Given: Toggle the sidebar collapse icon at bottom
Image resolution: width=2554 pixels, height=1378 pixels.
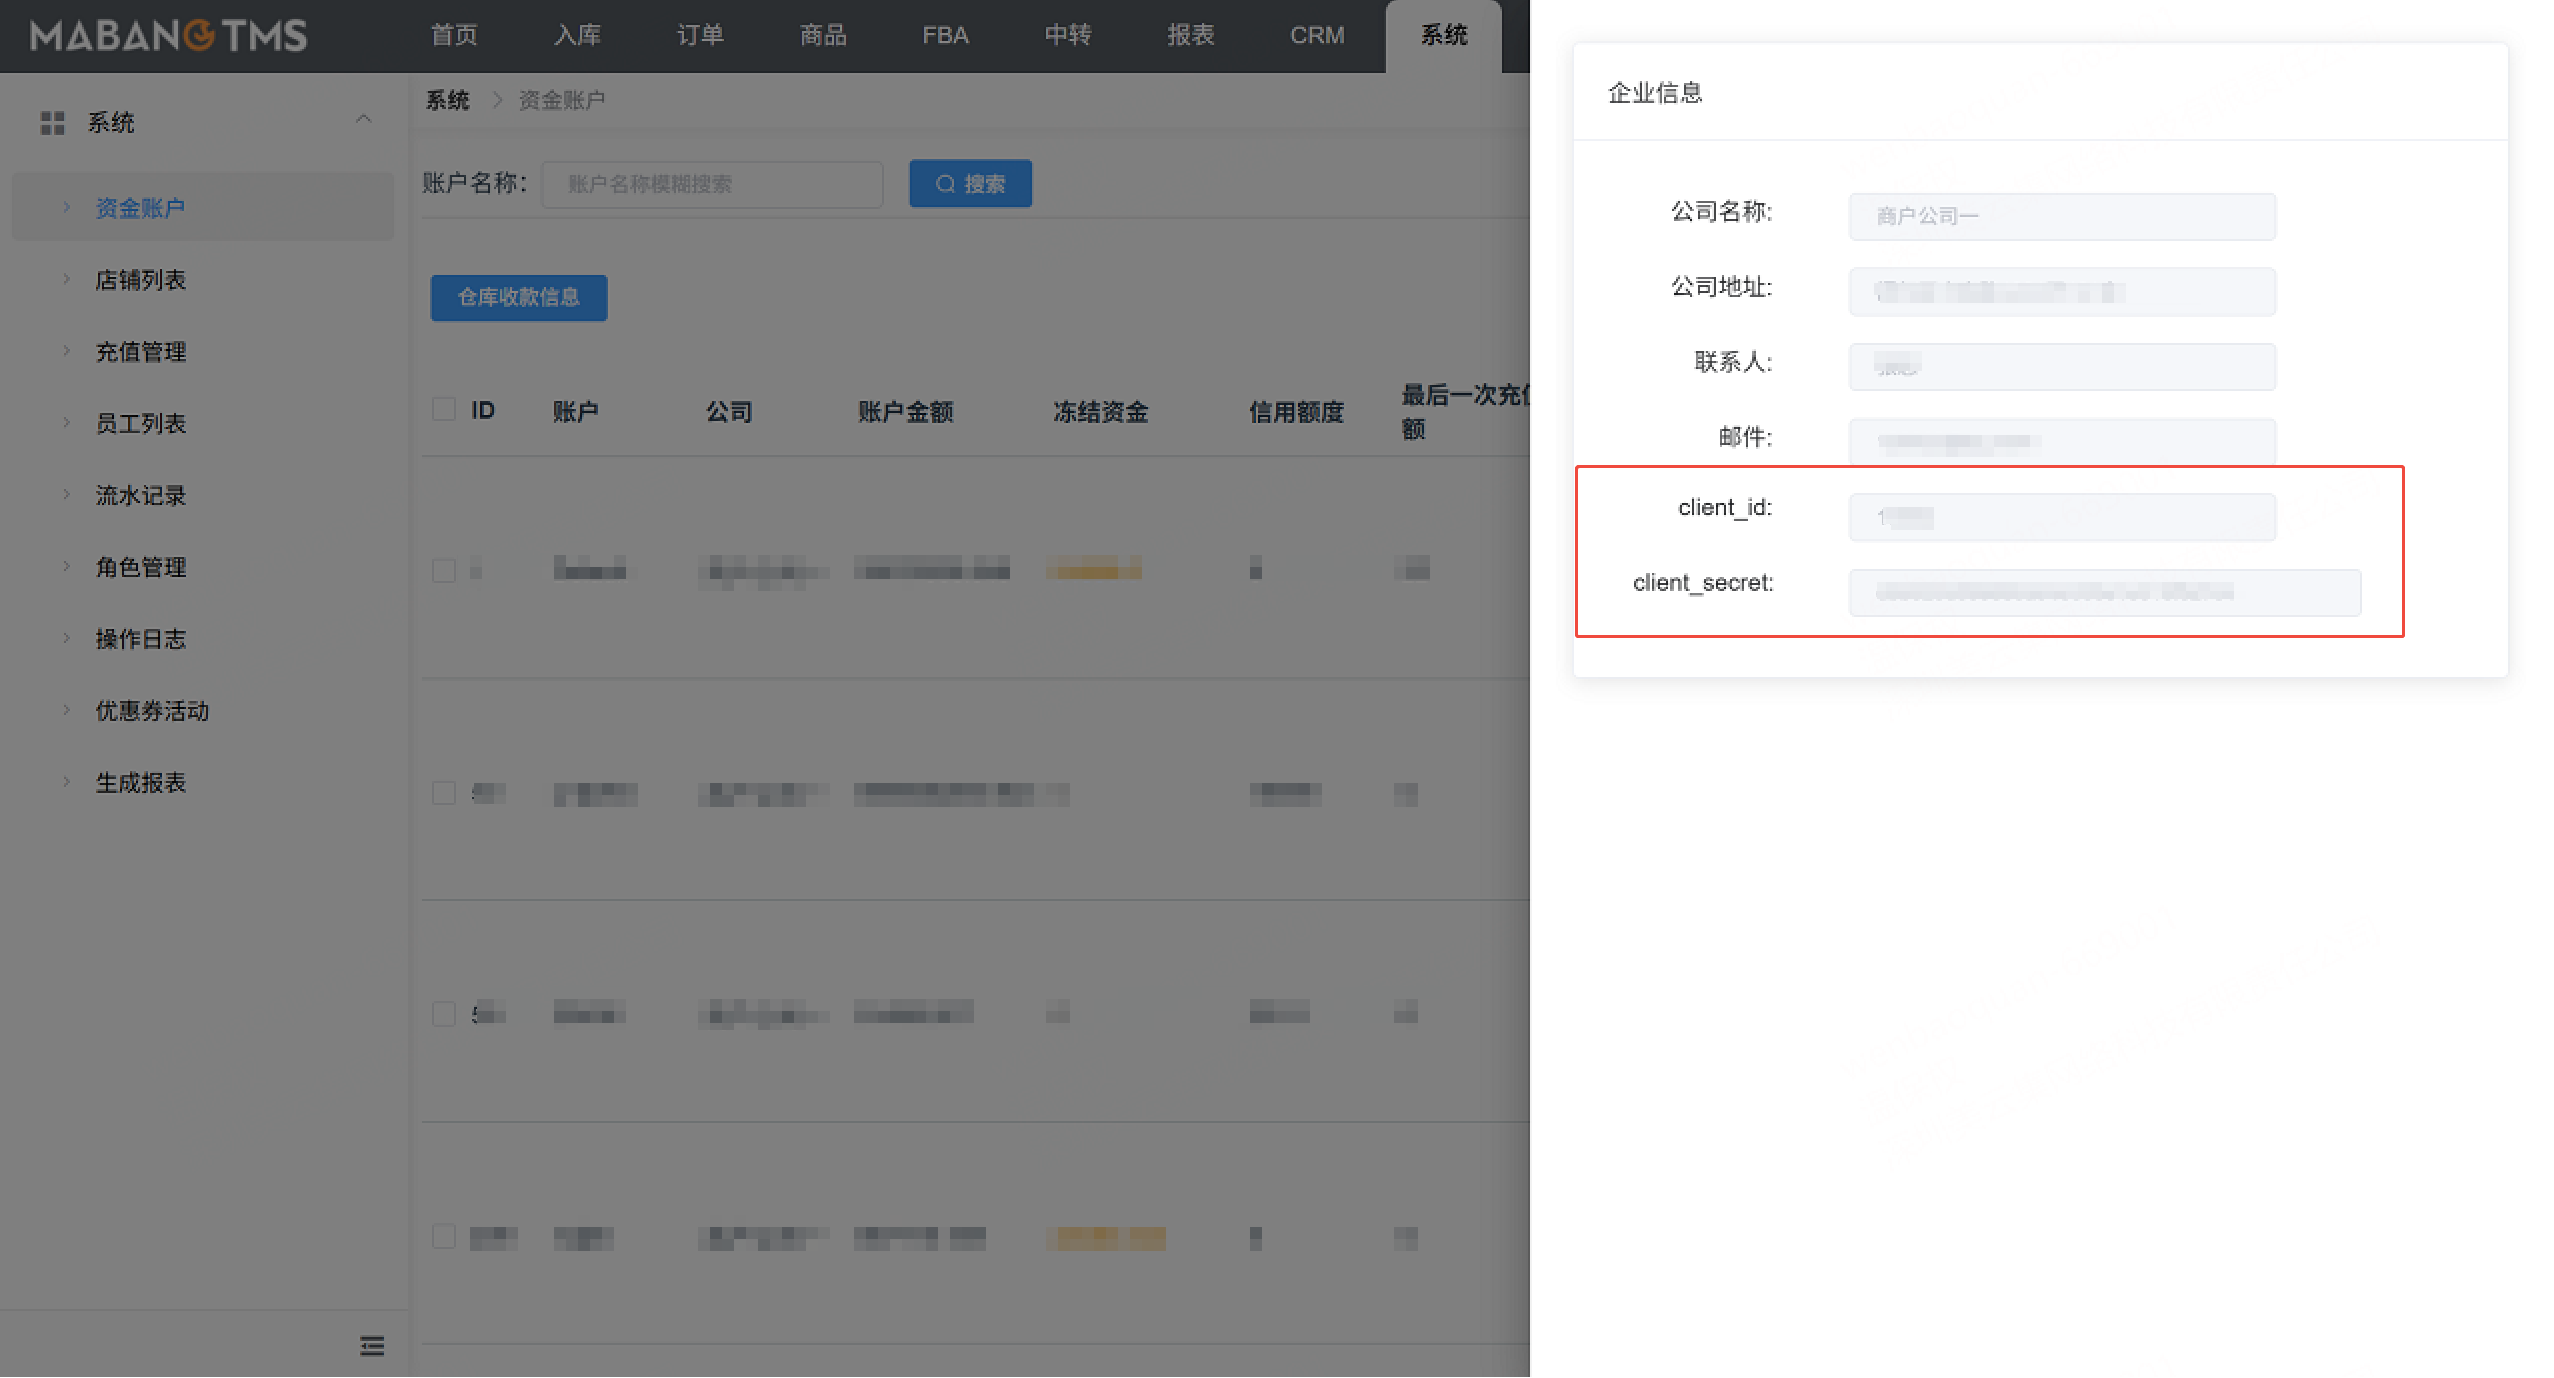Looking at the screenshot, I should [372, 1346].
